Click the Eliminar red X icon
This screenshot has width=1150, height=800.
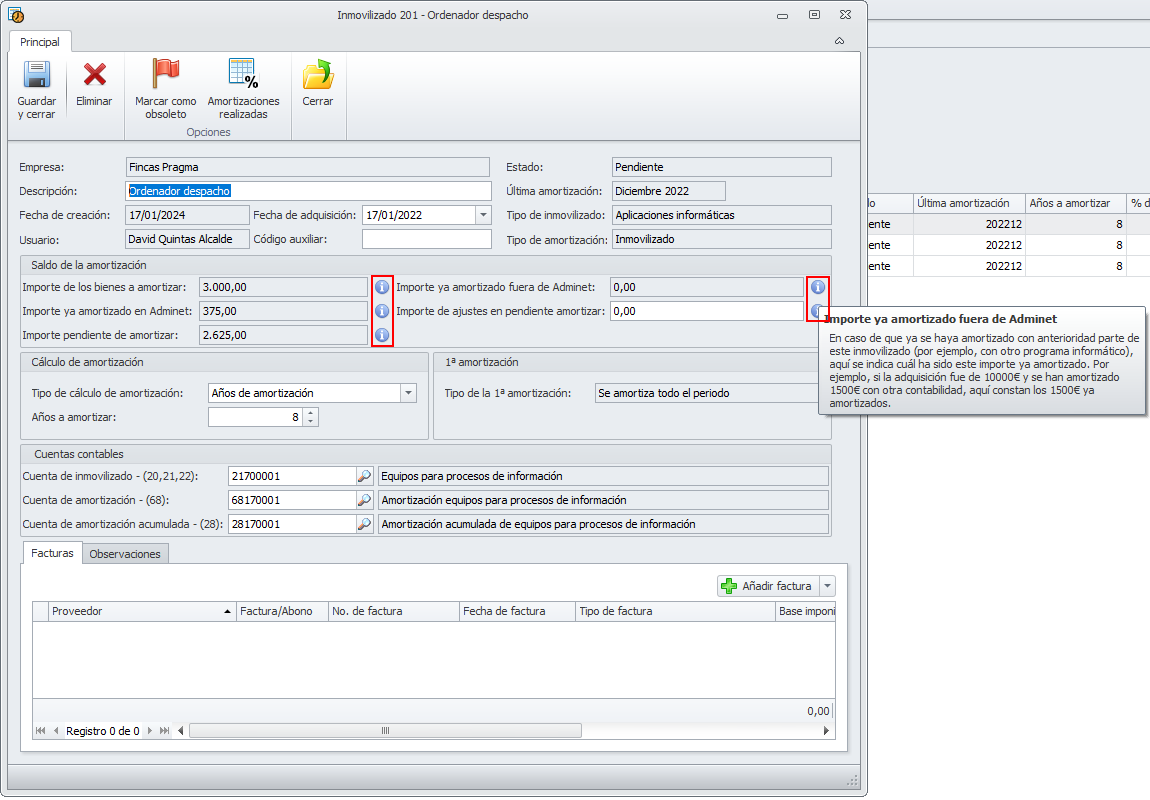(x=94, y=75)
